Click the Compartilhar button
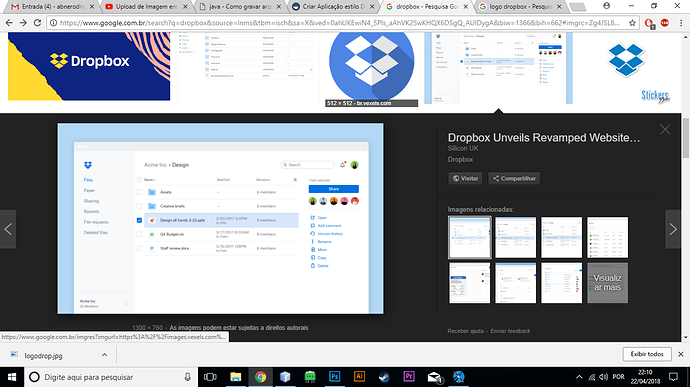690x387 pixels. (514, 178)
